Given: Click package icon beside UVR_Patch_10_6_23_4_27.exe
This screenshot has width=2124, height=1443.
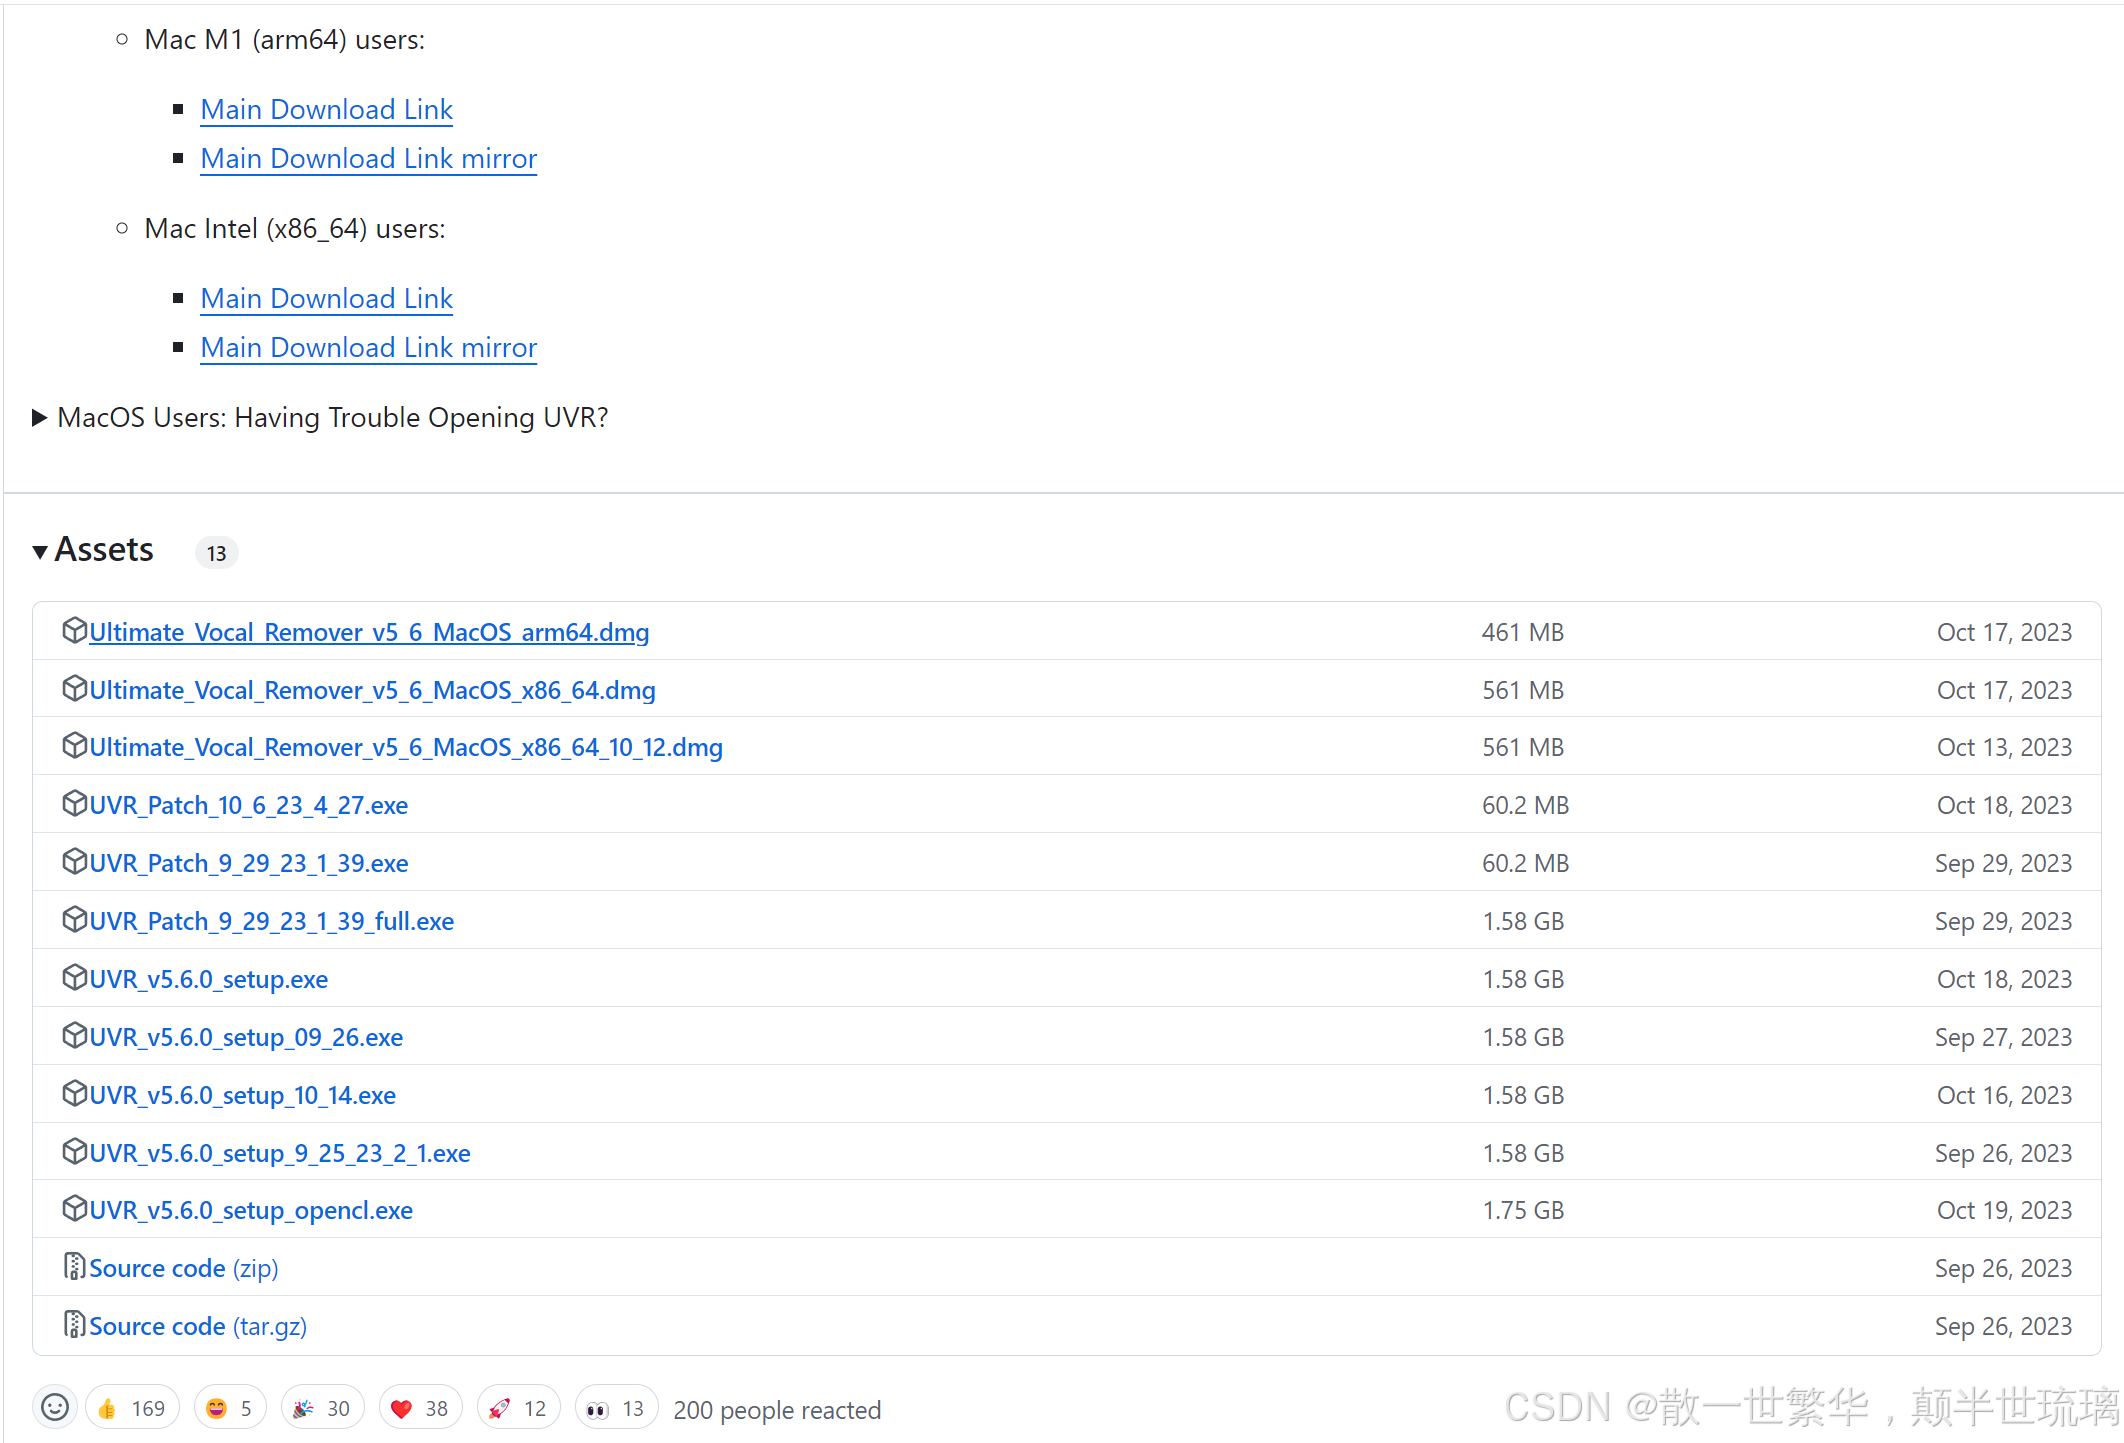Looking at the screenshot, I should pos(74,803).
